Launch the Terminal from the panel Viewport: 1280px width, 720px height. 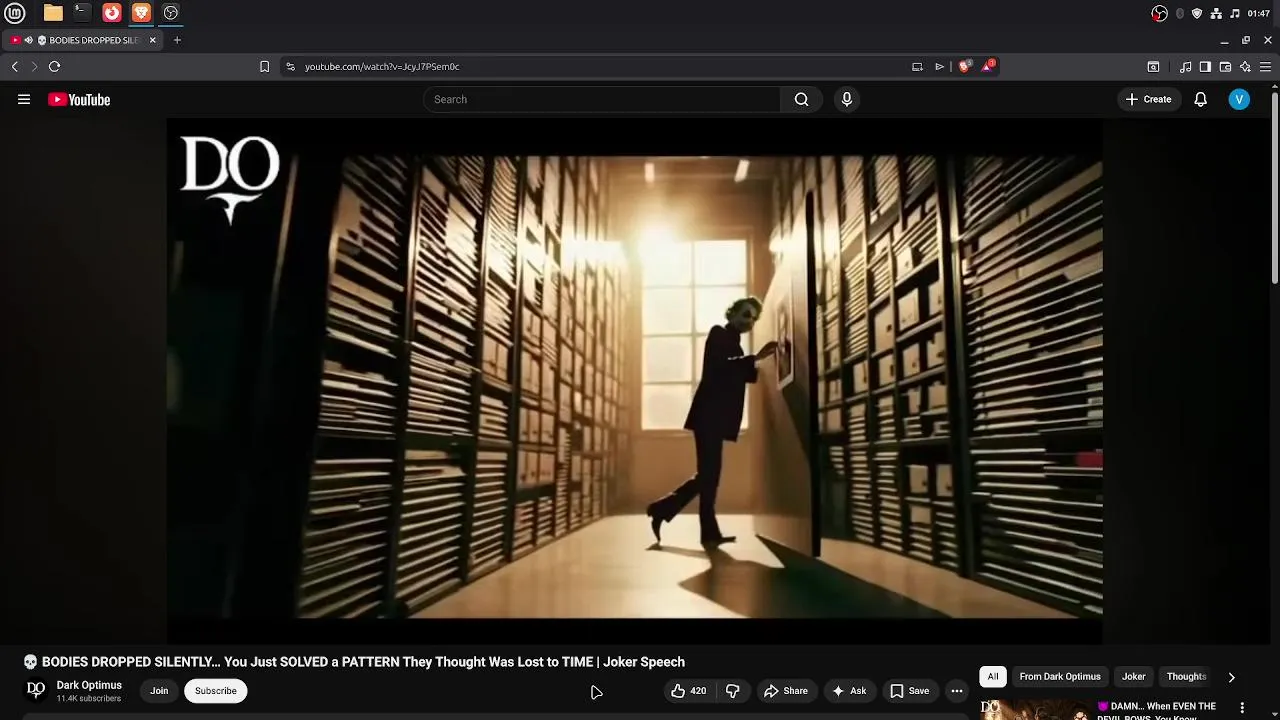pos(82,13)
